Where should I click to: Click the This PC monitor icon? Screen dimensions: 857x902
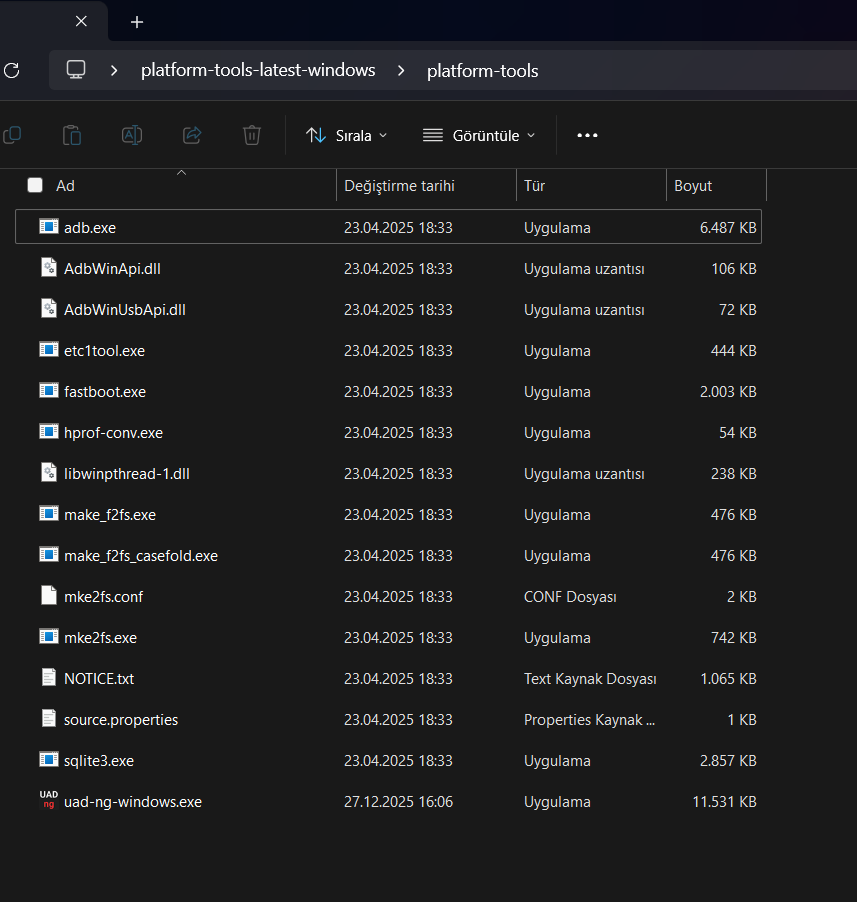pyautogui.click(x=76, y=70)
